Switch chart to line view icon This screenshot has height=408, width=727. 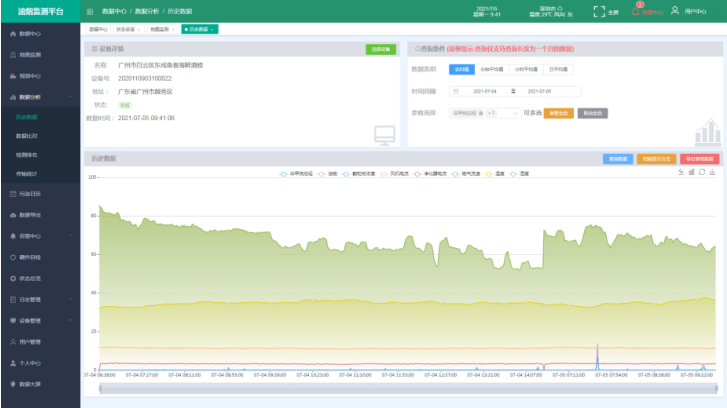(x=680, y=172)
